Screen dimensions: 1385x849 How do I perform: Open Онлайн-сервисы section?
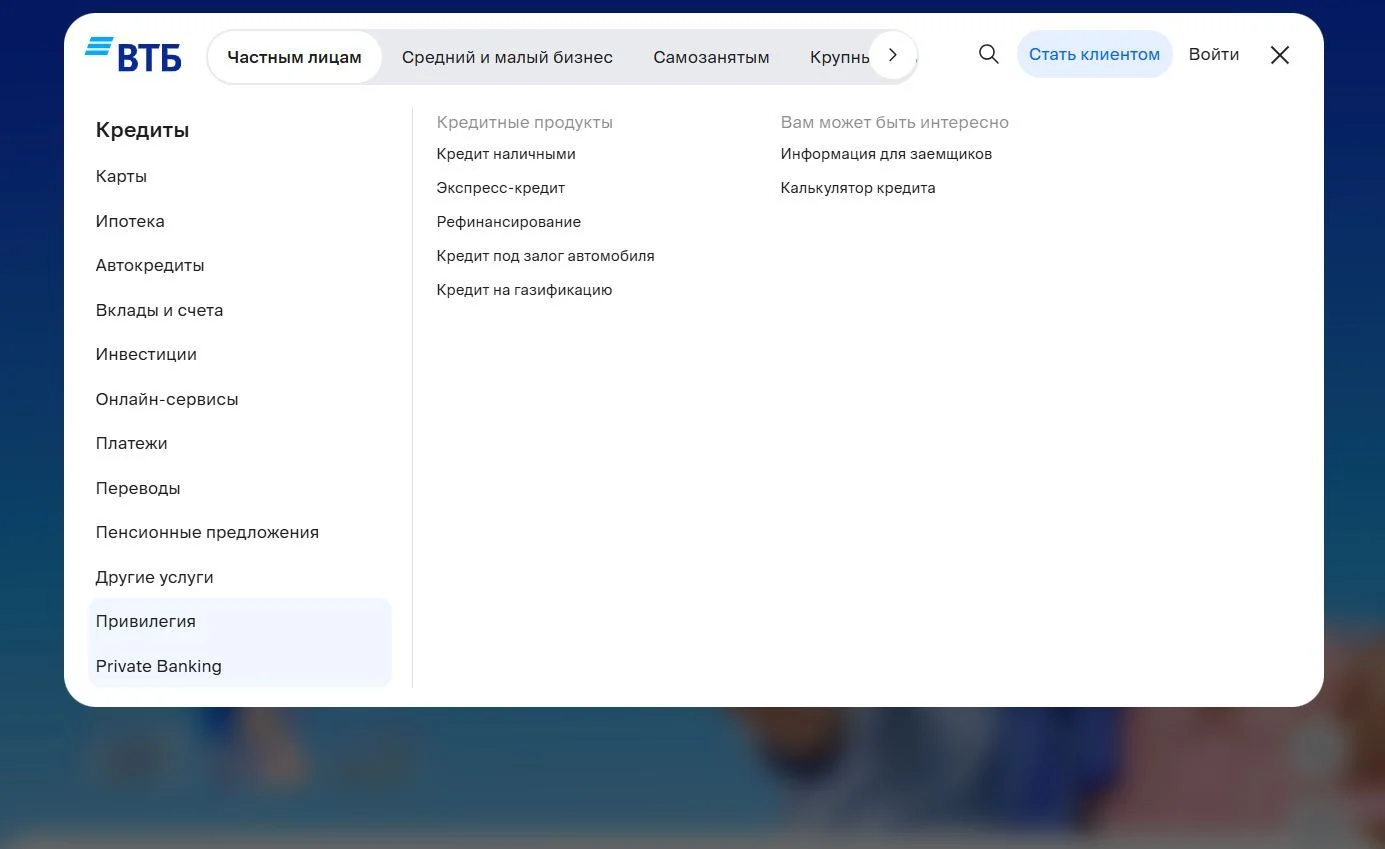(x=167, y=399)
